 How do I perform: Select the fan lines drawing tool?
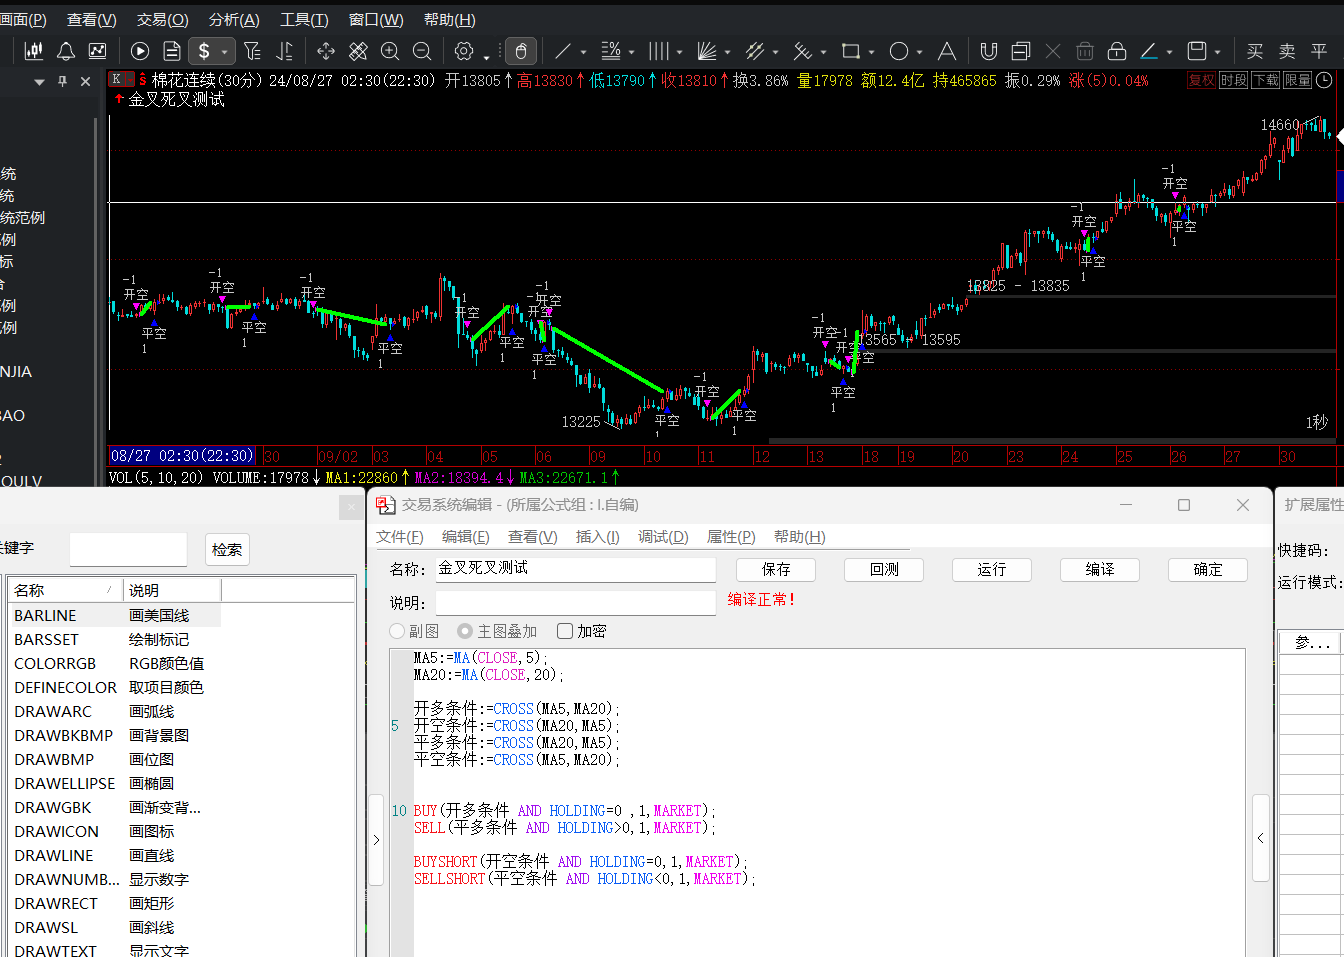(707, 51)
